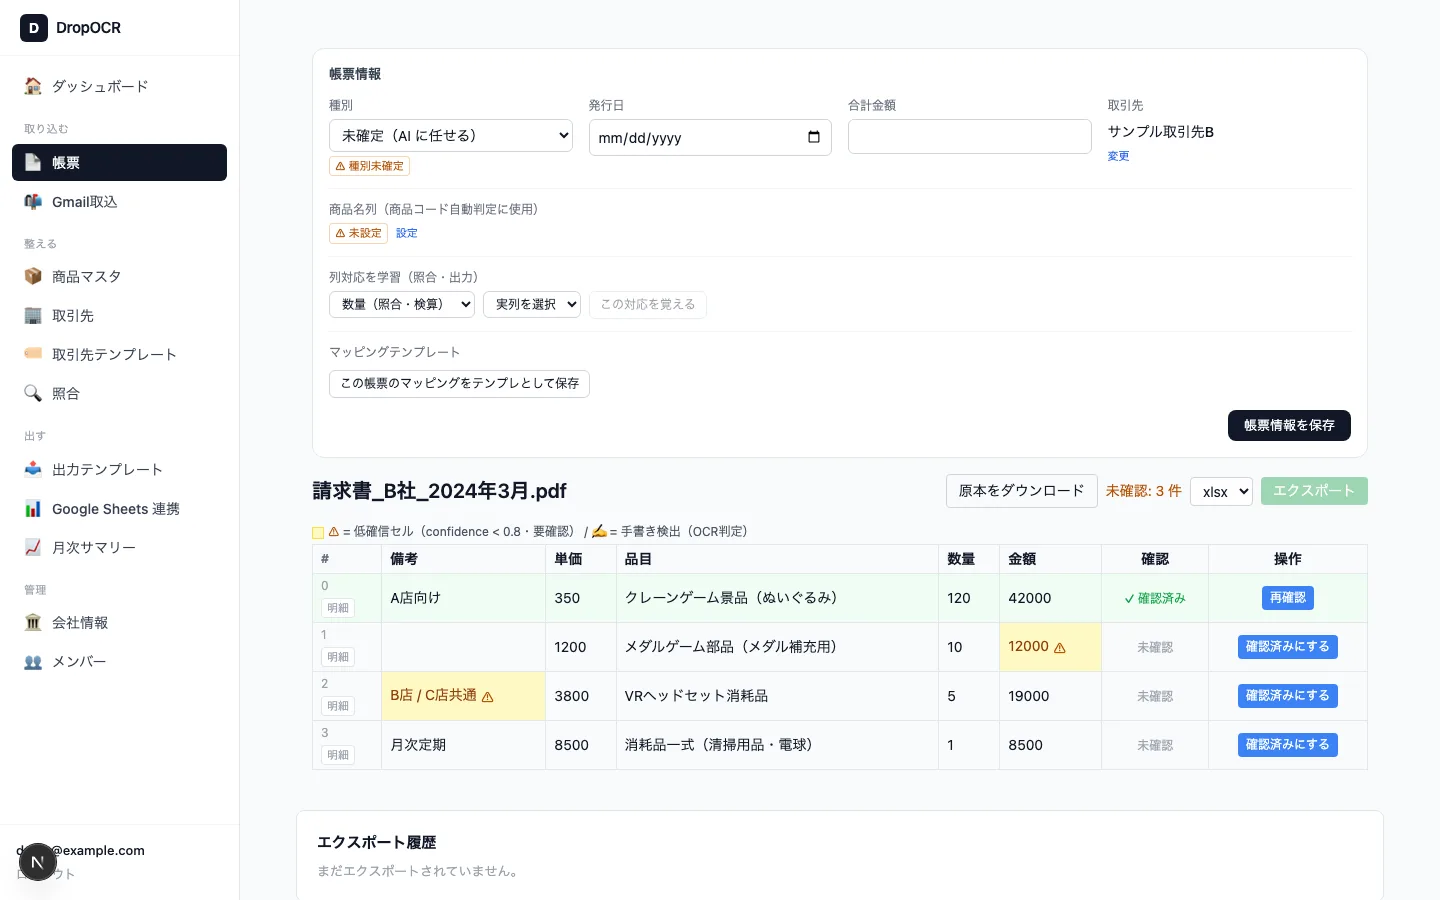Click 再確認 button in row 0
Image resolution: width=1440 pixels, height=900 pixels.
pyautogui.click(x=1288, y=598)
